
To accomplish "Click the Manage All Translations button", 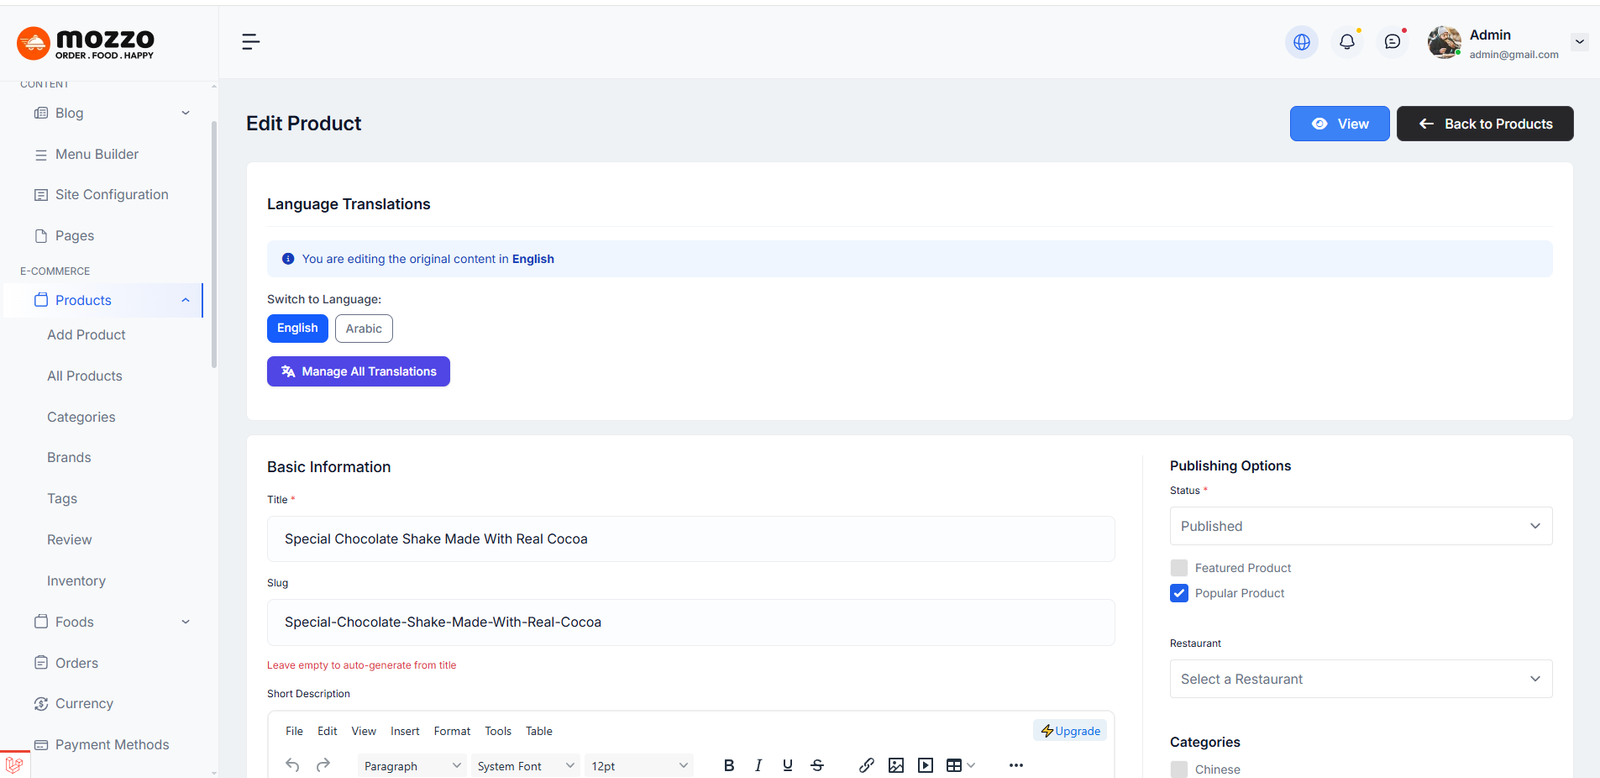I will pyautogui.click(x=358, y=371).
